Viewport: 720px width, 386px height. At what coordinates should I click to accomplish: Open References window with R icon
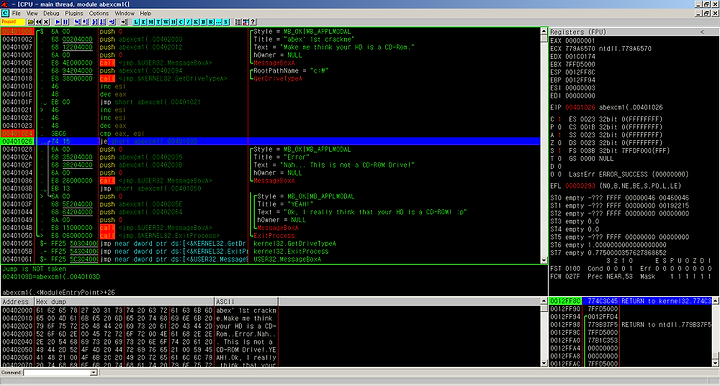pos(211,22)
